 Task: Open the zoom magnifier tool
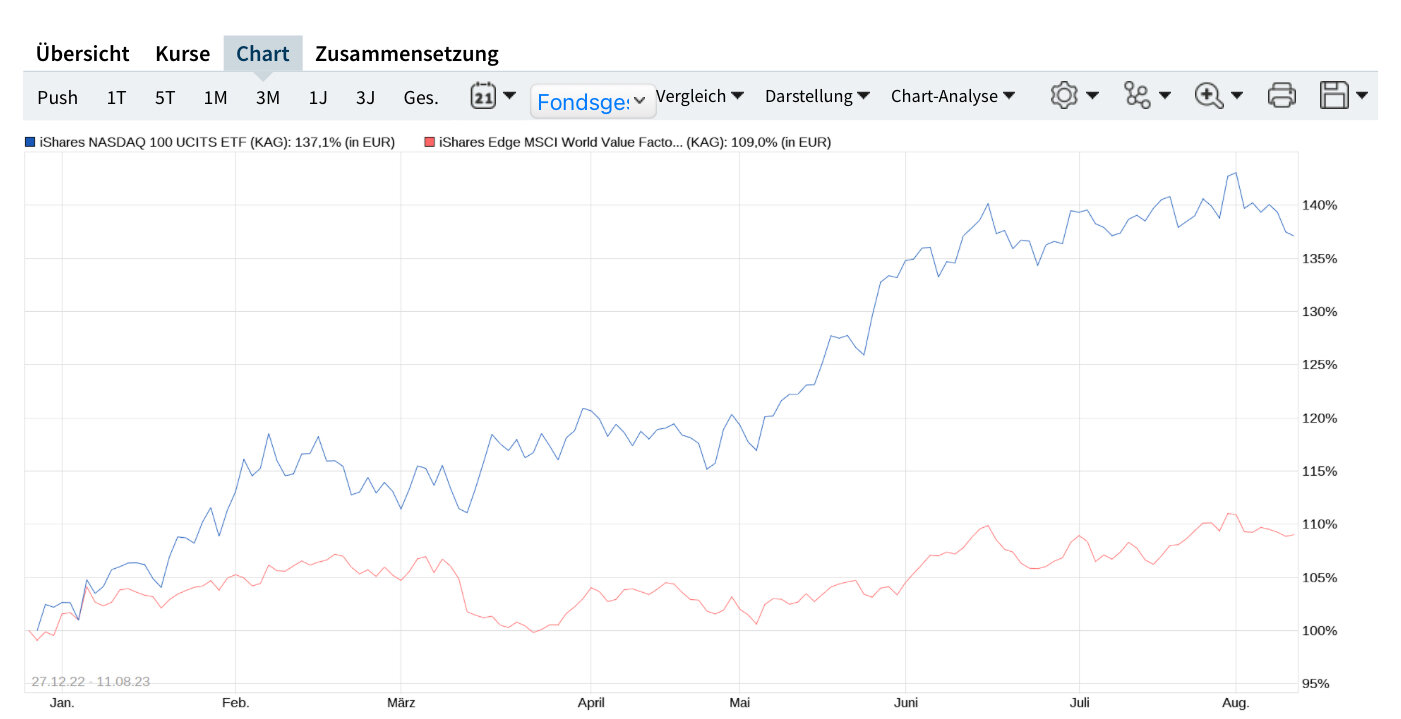(x=1209, y=96)
